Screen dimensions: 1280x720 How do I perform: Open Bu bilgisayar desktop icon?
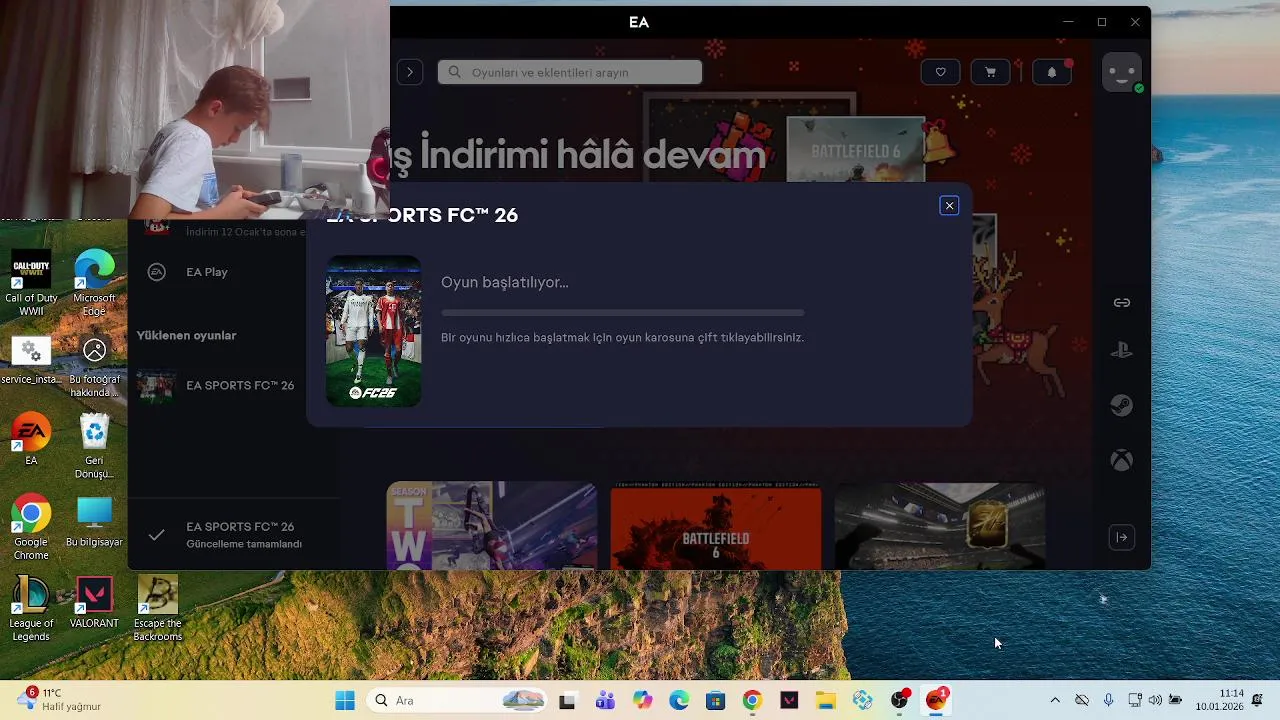click(x=94, y=521)
